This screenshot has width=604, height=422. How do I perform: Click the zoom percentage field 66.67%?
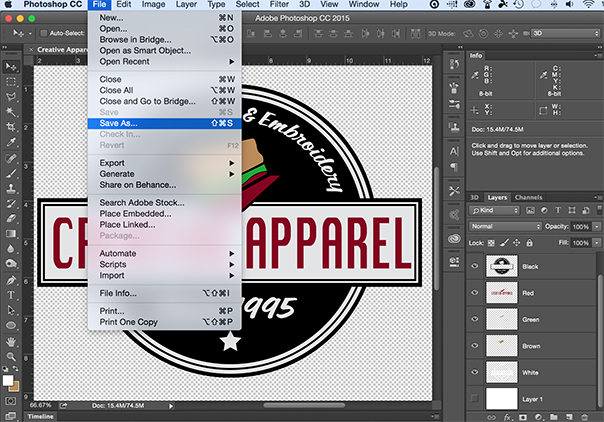coord(40,405)
